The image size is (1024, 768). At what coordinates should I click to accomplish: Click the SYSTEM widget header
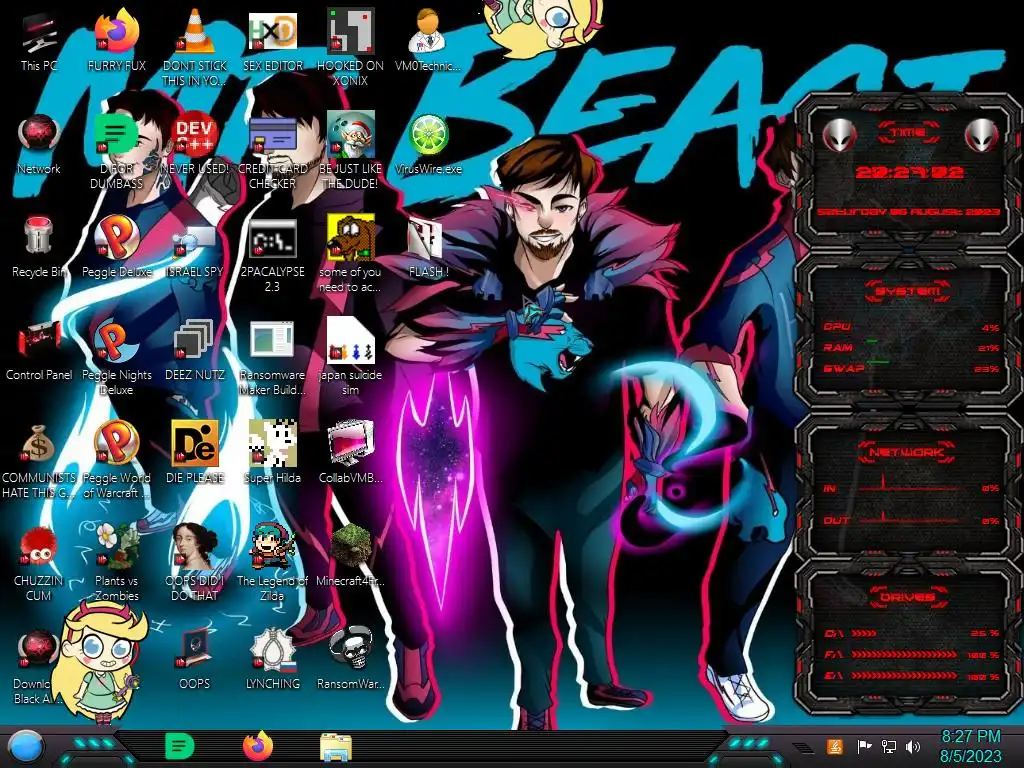908,291
